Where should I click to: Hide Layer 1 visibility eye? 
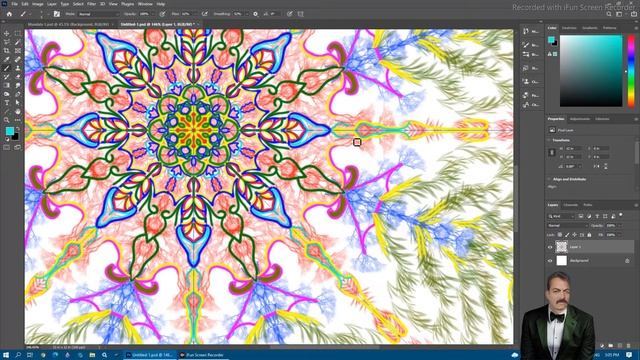point(550,247)
